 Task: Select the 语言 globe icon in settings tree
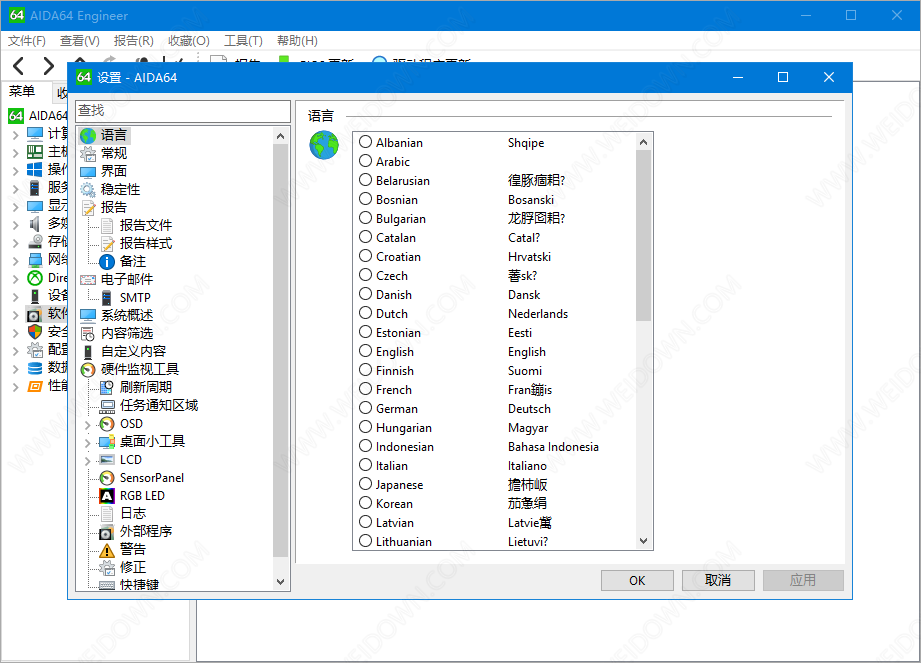click(x=88, y=136)
